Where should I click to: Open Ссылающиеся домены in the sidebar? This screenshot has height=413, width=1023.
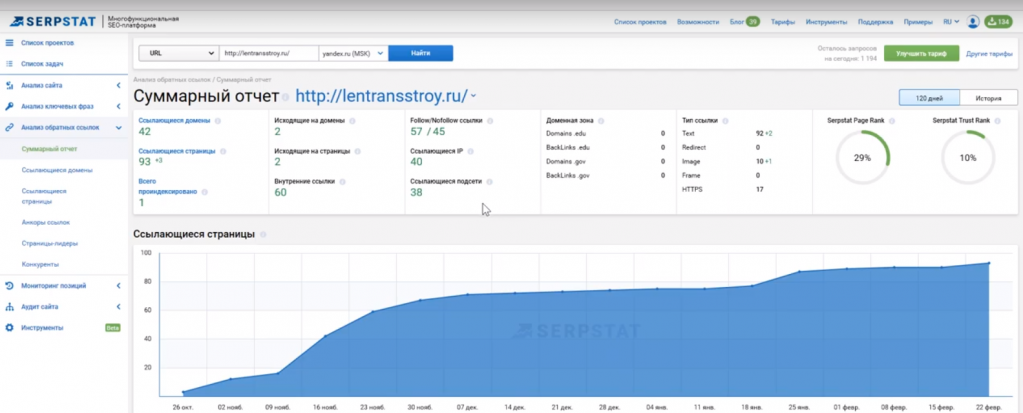57,170
